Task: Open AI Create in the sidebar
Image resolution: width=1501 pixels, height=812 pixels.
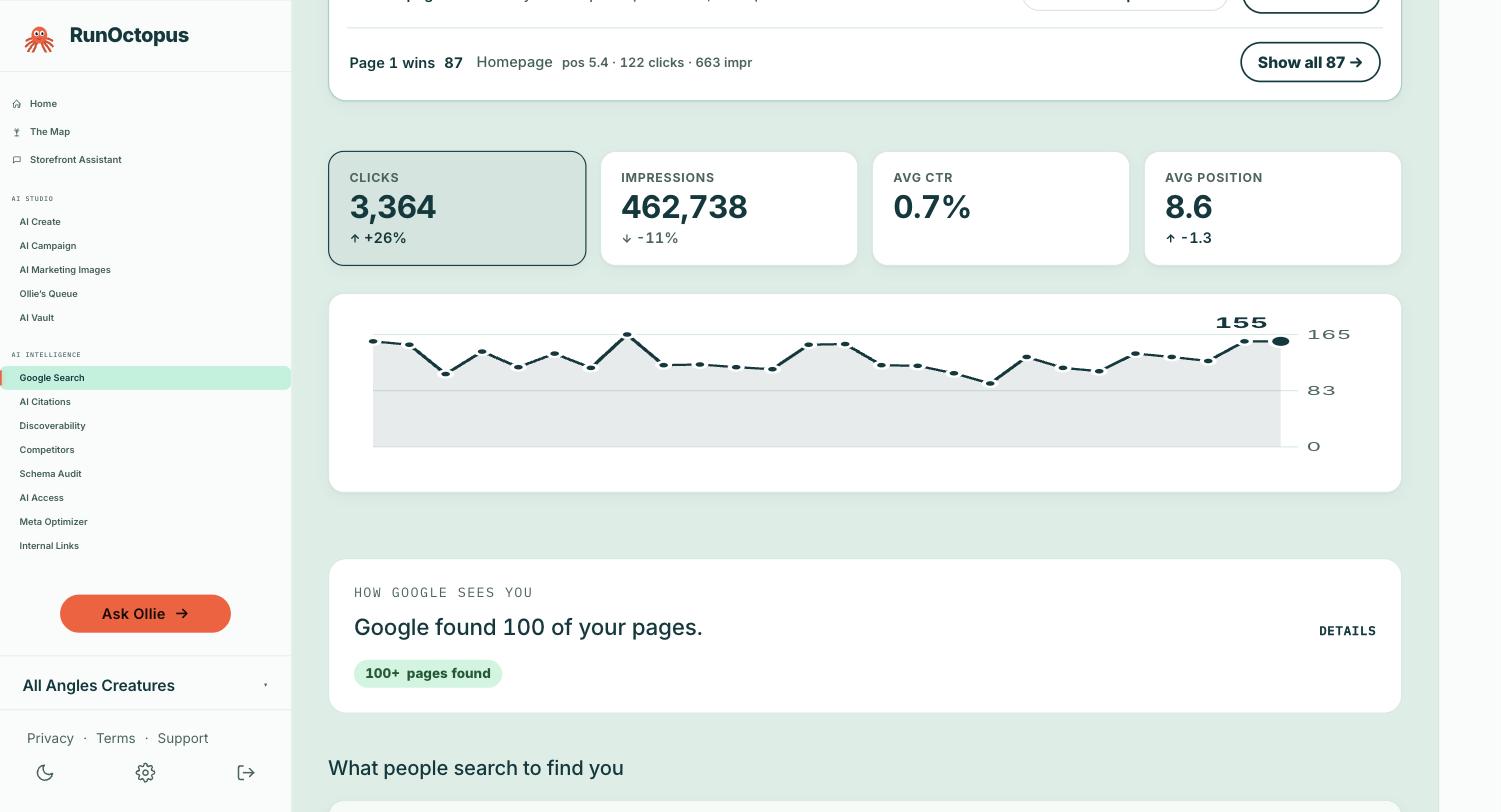Action: (40, 222)
